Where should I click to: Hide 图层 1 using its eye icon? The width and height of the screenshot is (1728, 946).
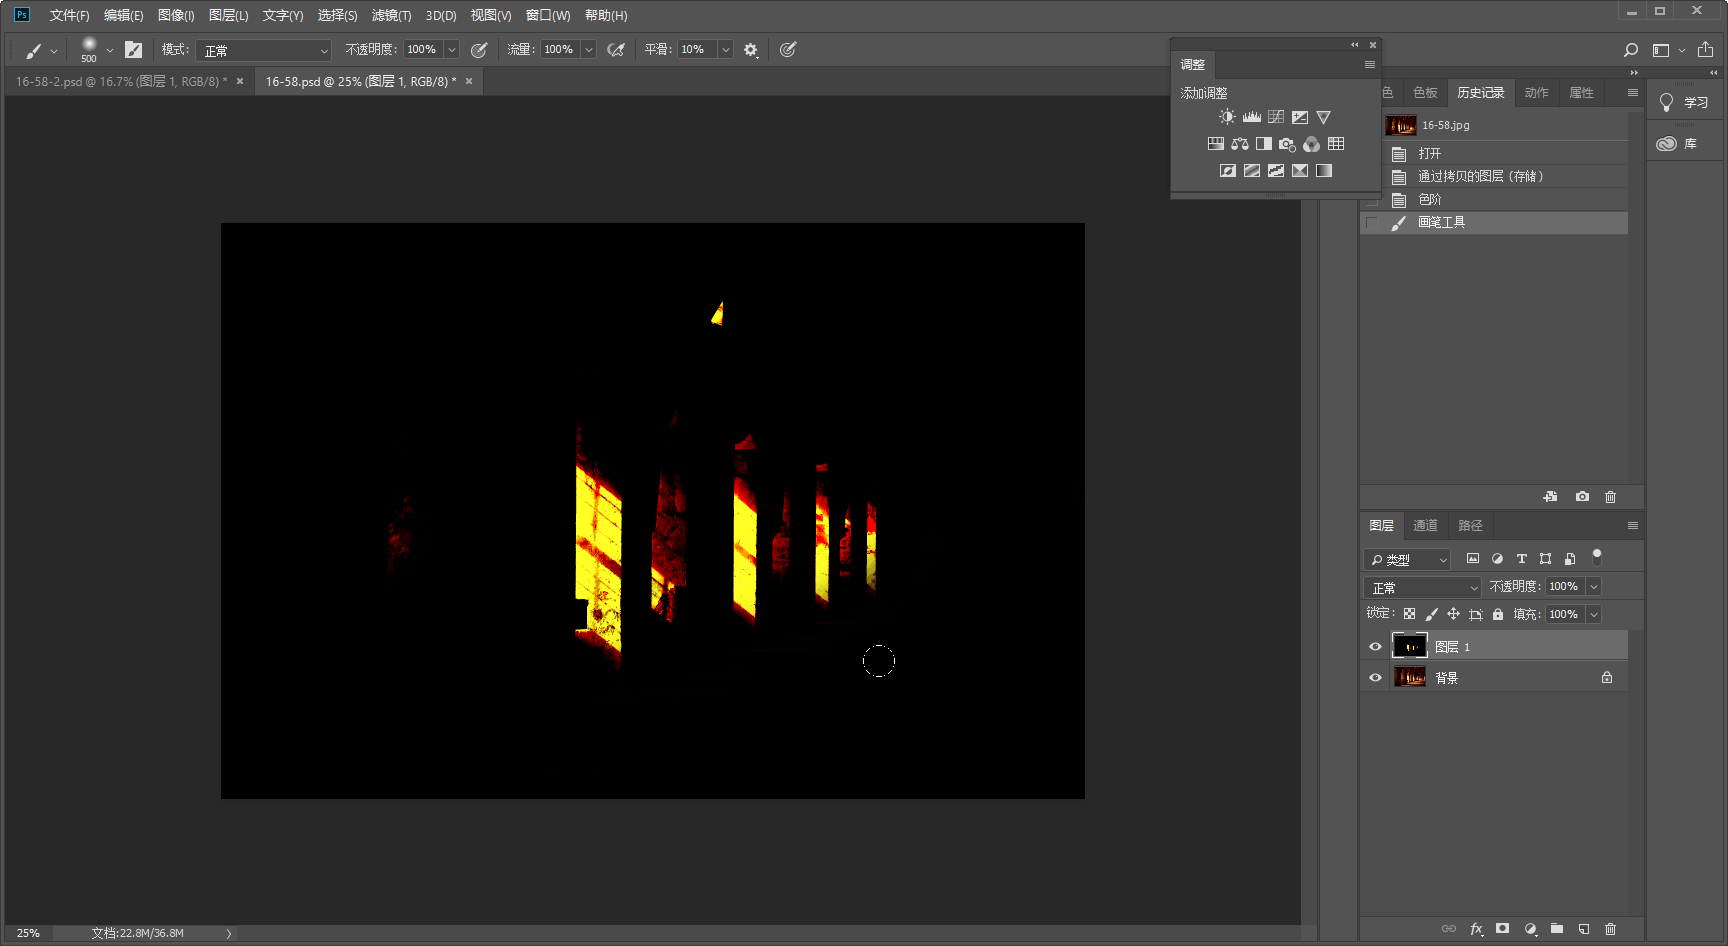pos(1375,647)
